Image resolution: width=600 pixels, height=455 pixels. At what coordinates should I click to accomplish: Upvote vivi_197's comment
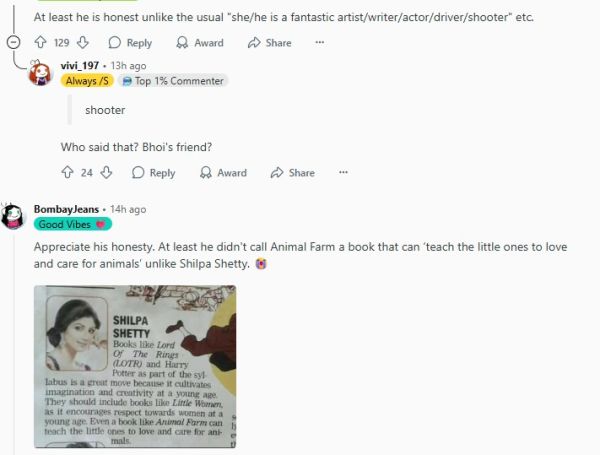pos(67,173)
